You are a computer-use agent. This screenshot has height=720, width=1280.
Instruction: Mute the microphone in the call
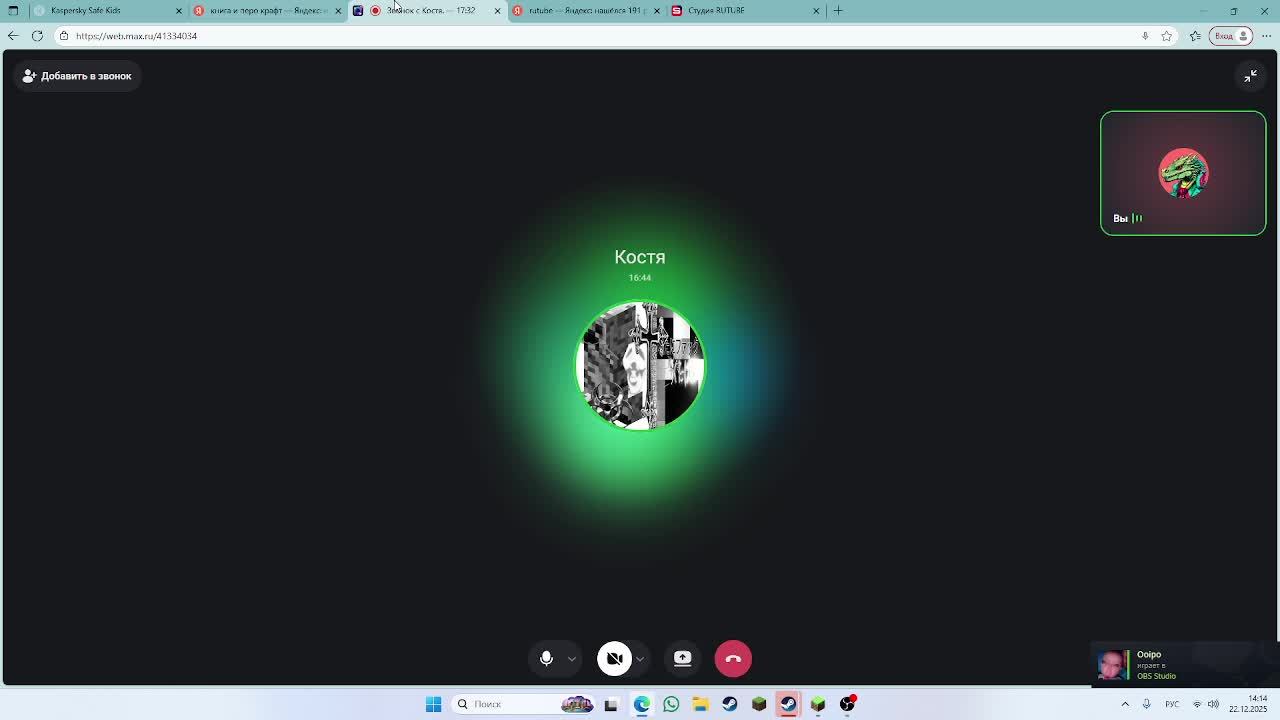(x=546, y=658)
